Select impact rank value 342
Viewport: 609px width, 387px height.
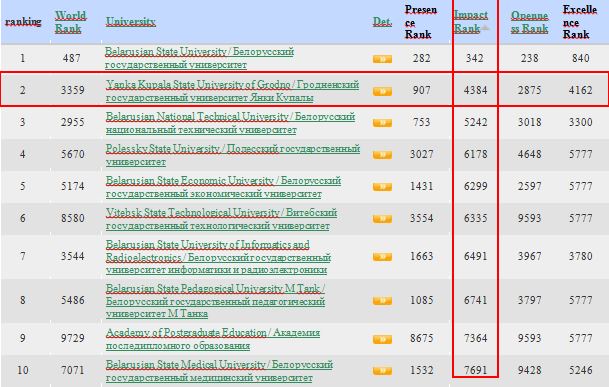coord(475,58)
